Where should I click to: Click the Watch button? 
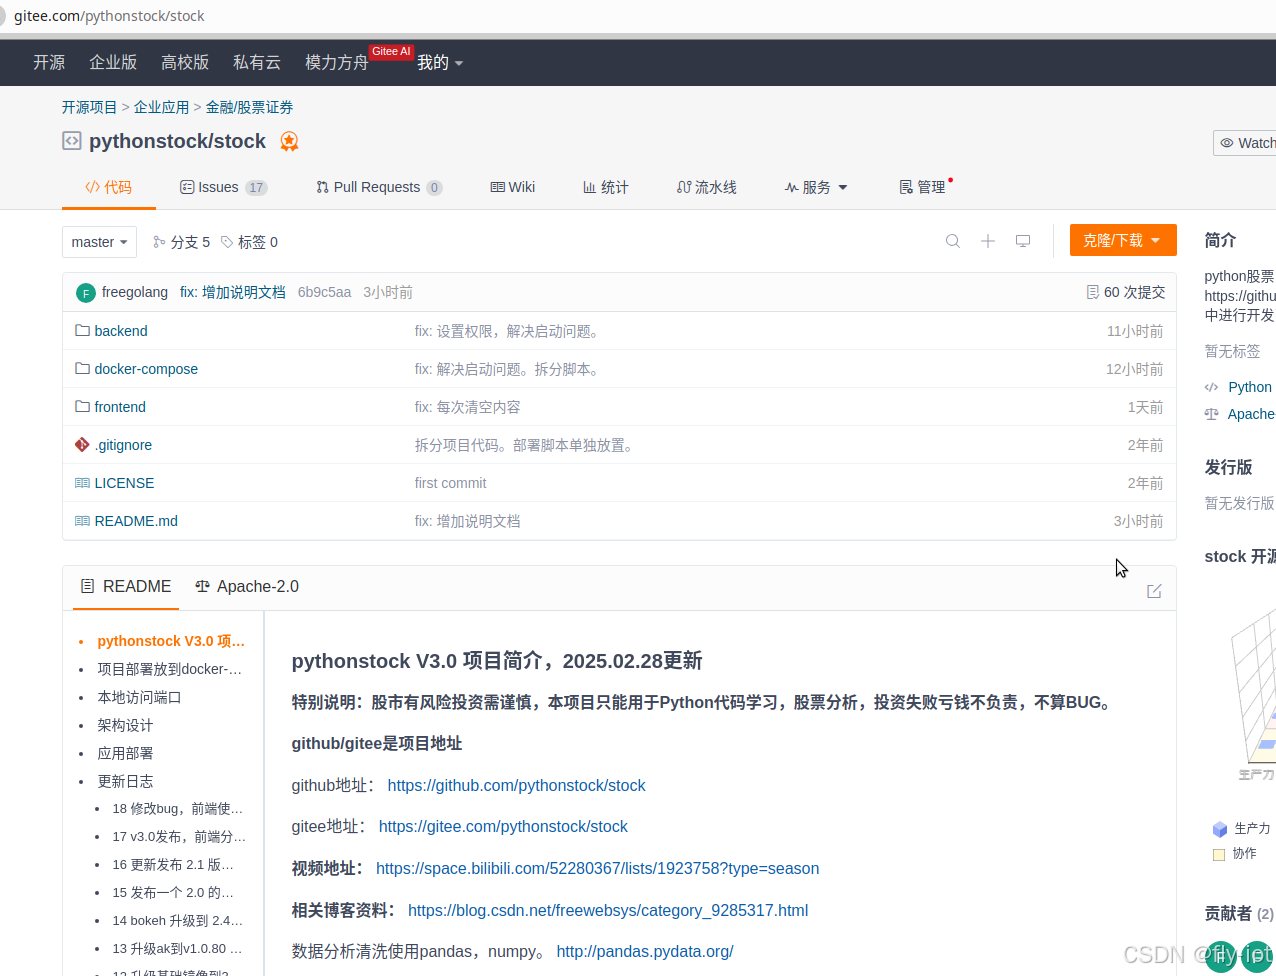point(1245,143)
